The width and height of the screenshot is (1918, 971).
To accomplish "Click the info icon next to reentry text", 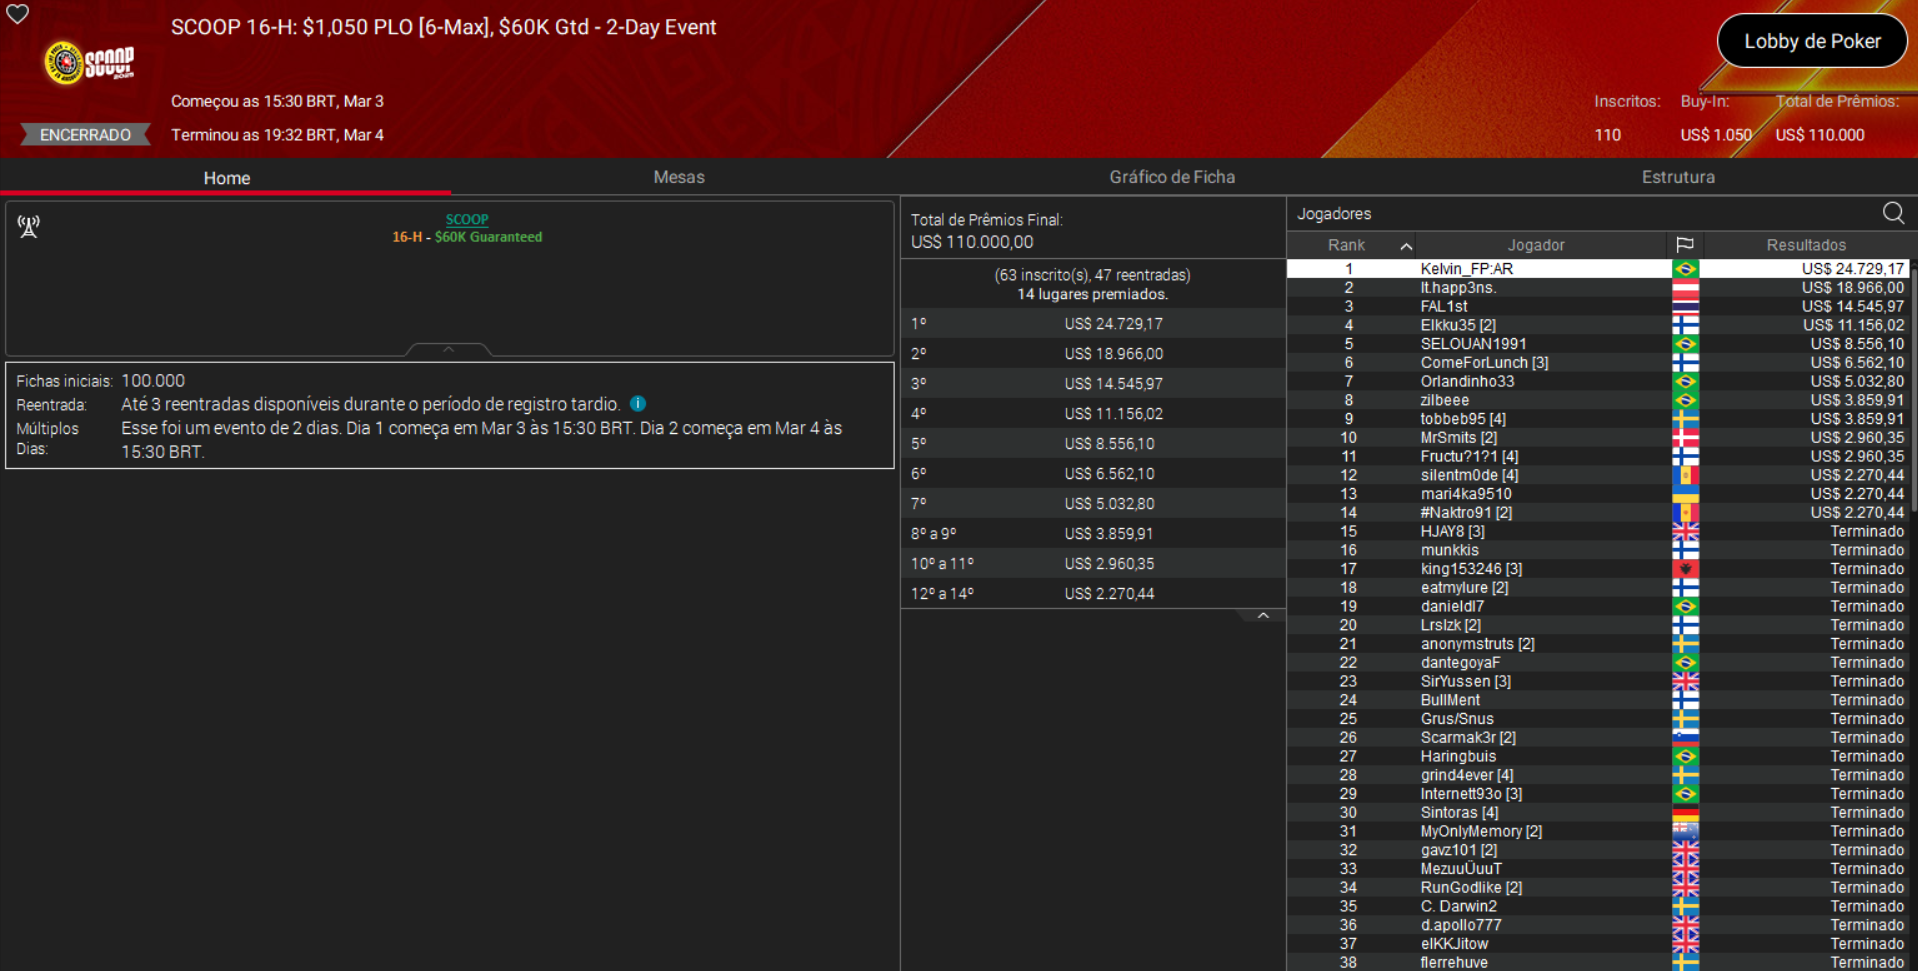I will (x=638, y=403).
